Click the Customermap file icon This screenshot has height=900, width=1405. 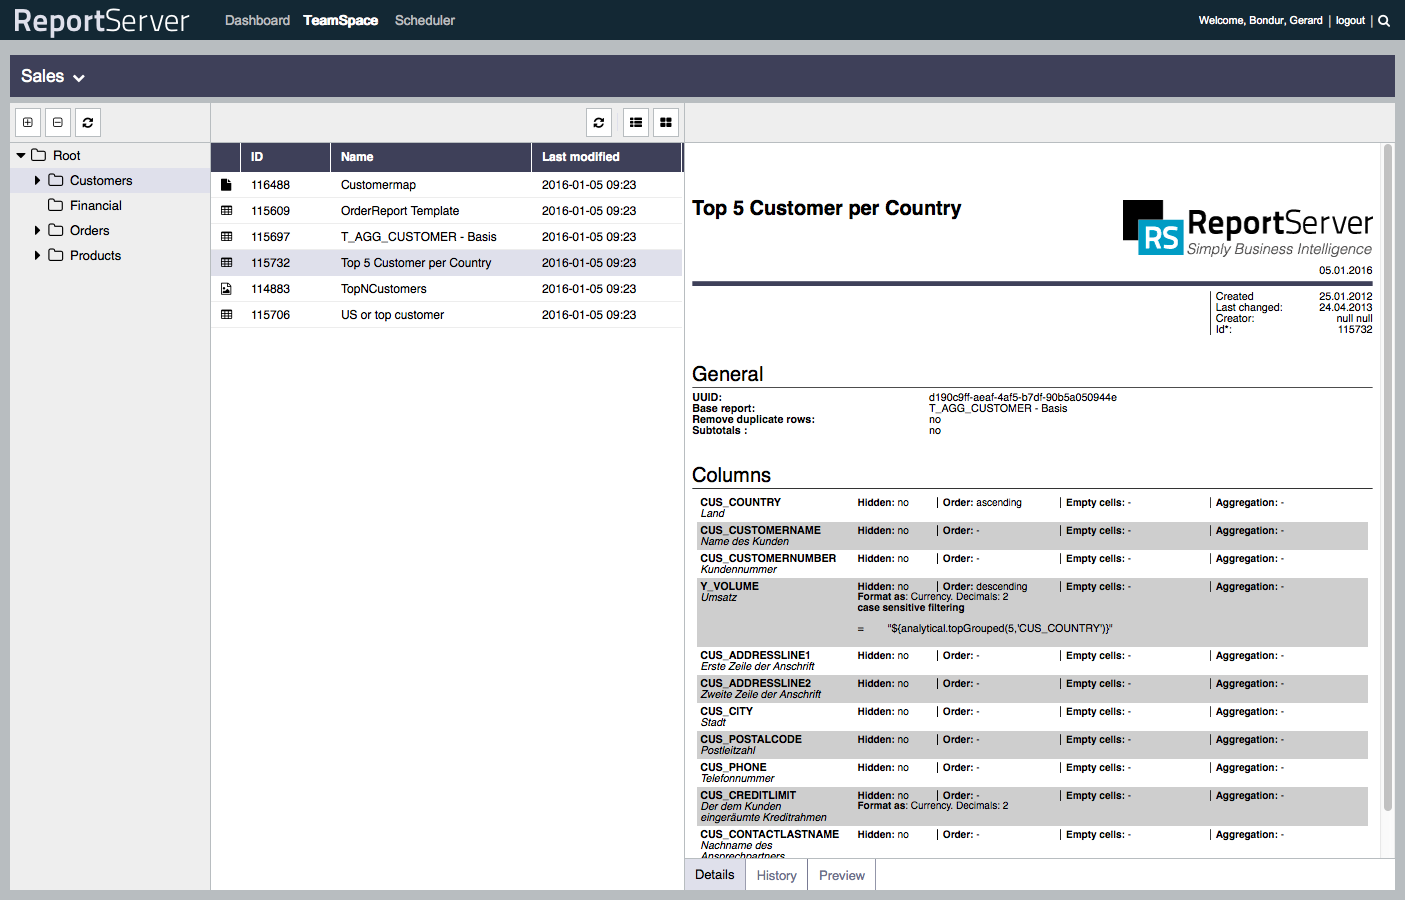point(226,185)
